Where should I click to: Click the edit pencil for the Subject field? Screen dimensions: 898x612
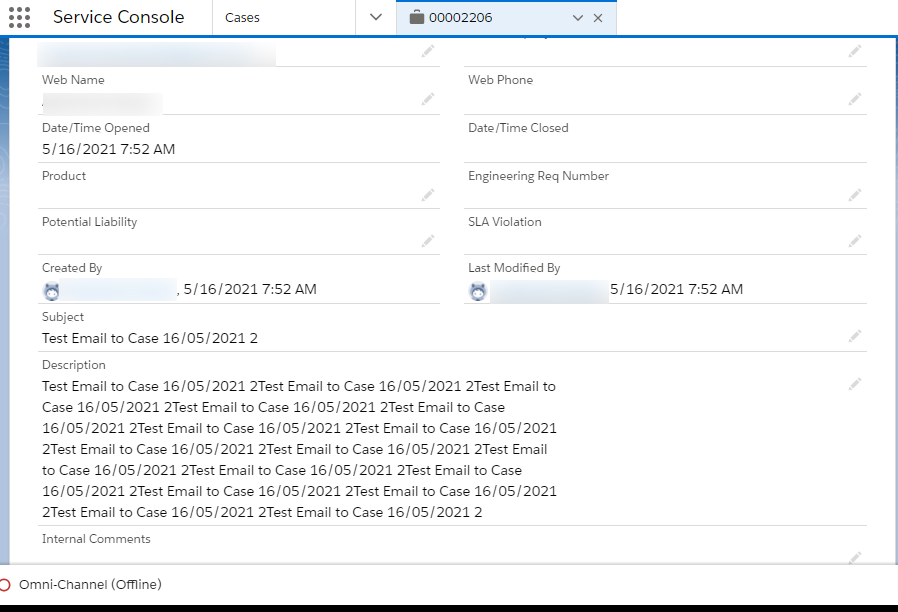pyautogui.click(x=855, y=337)
